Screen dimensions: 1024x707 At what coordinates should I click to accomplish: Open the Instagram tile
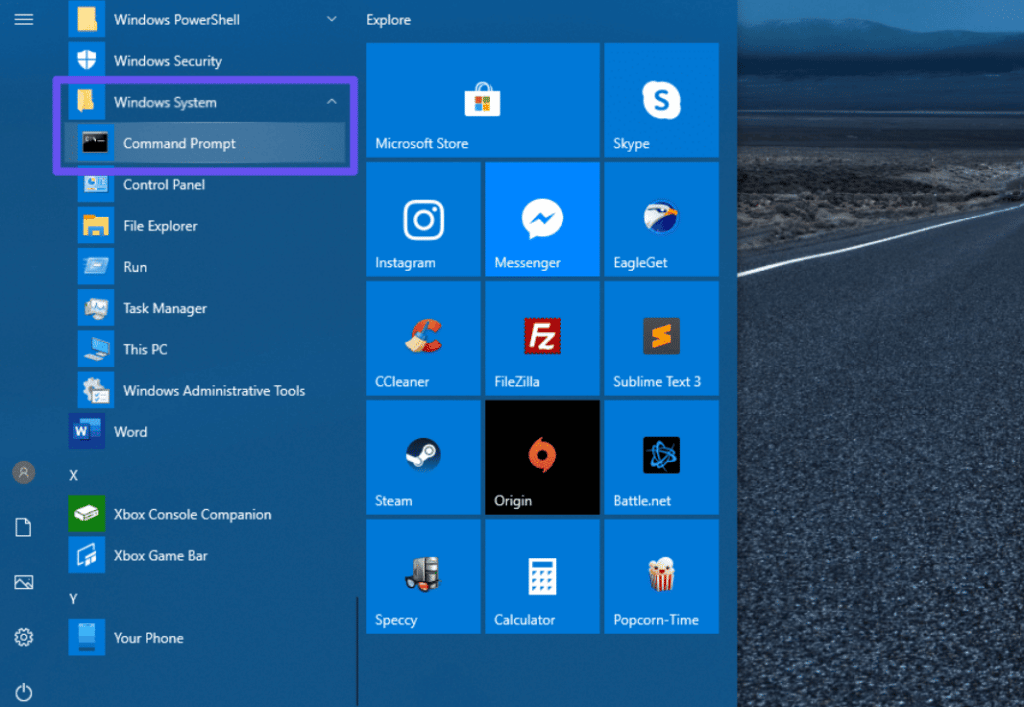click(x=423, y=220)
